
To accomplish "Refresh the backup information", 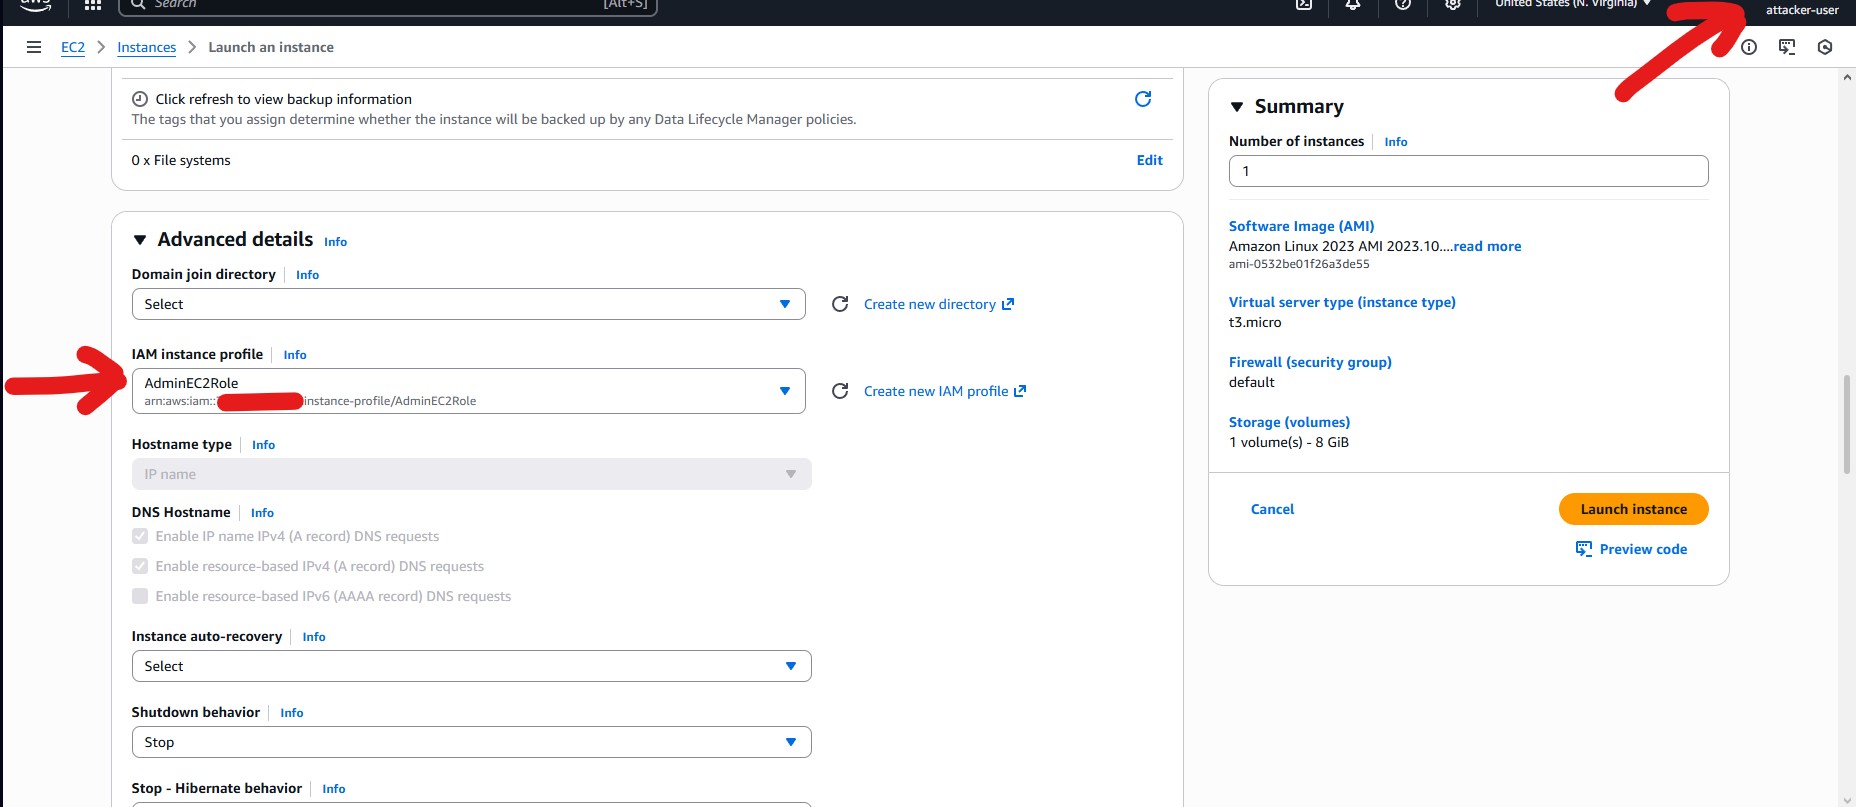I will click(x=1143, y=99).
